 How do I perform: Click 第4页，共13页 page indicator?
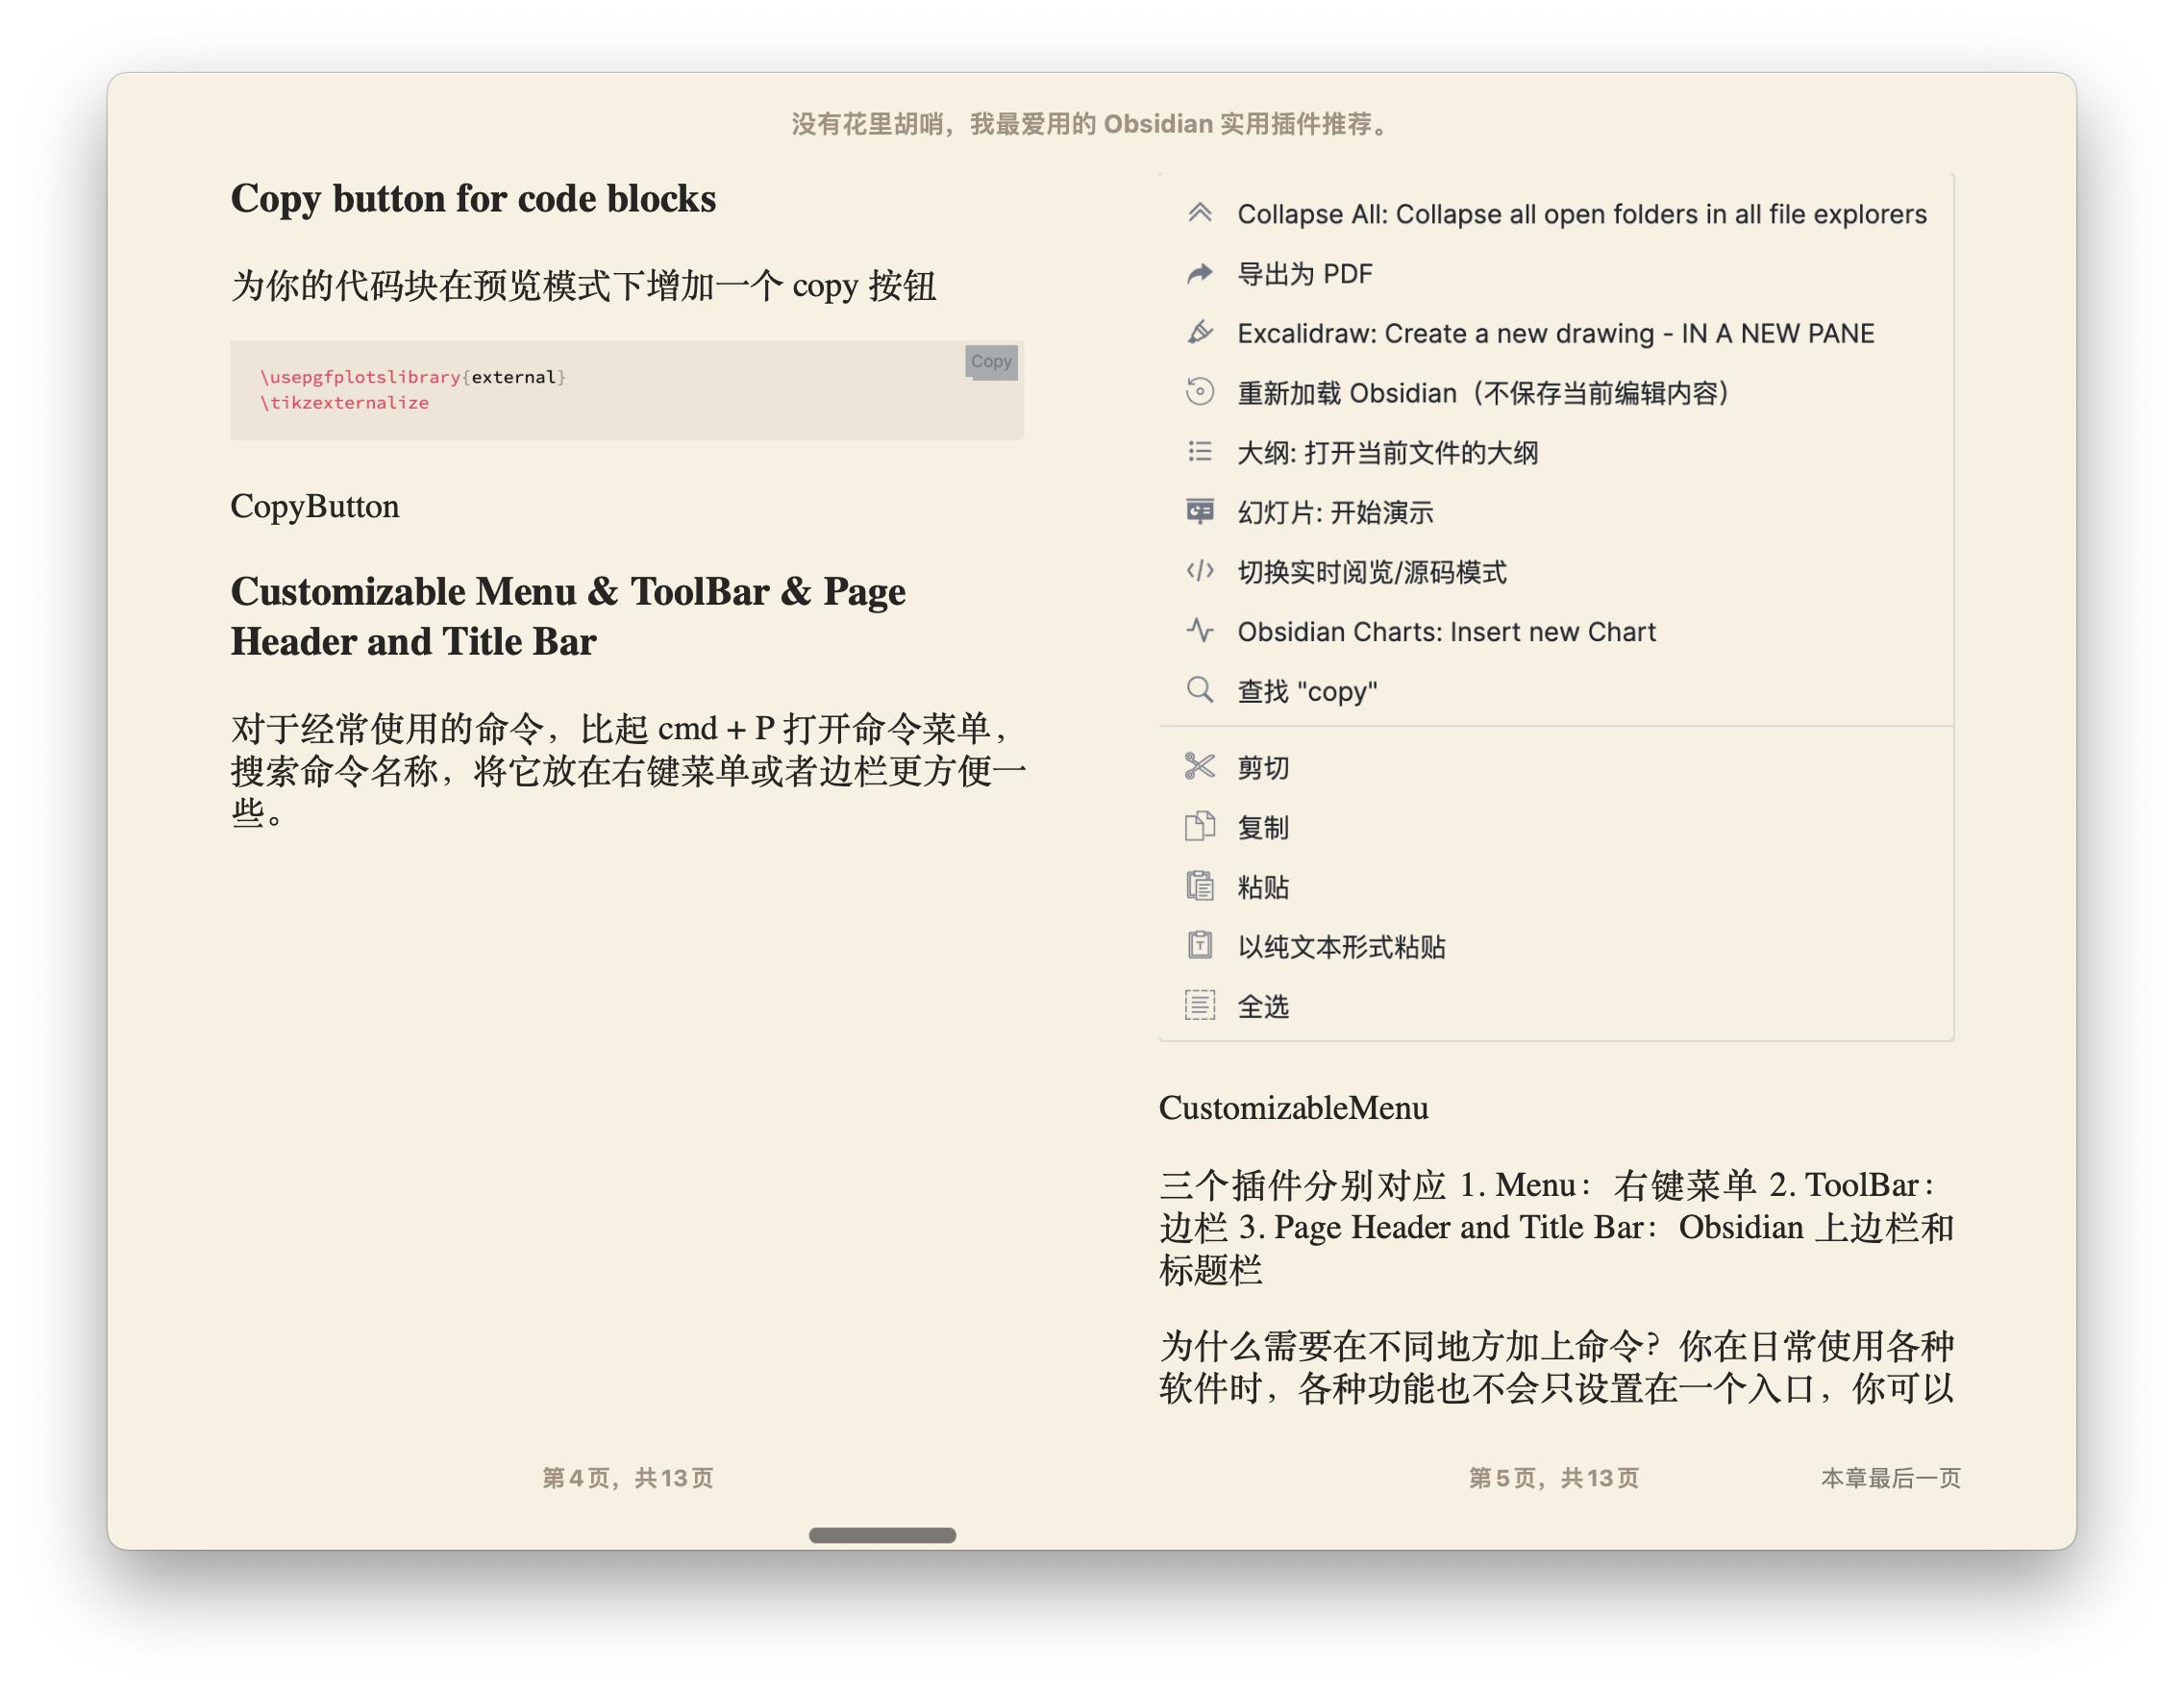628,1478
